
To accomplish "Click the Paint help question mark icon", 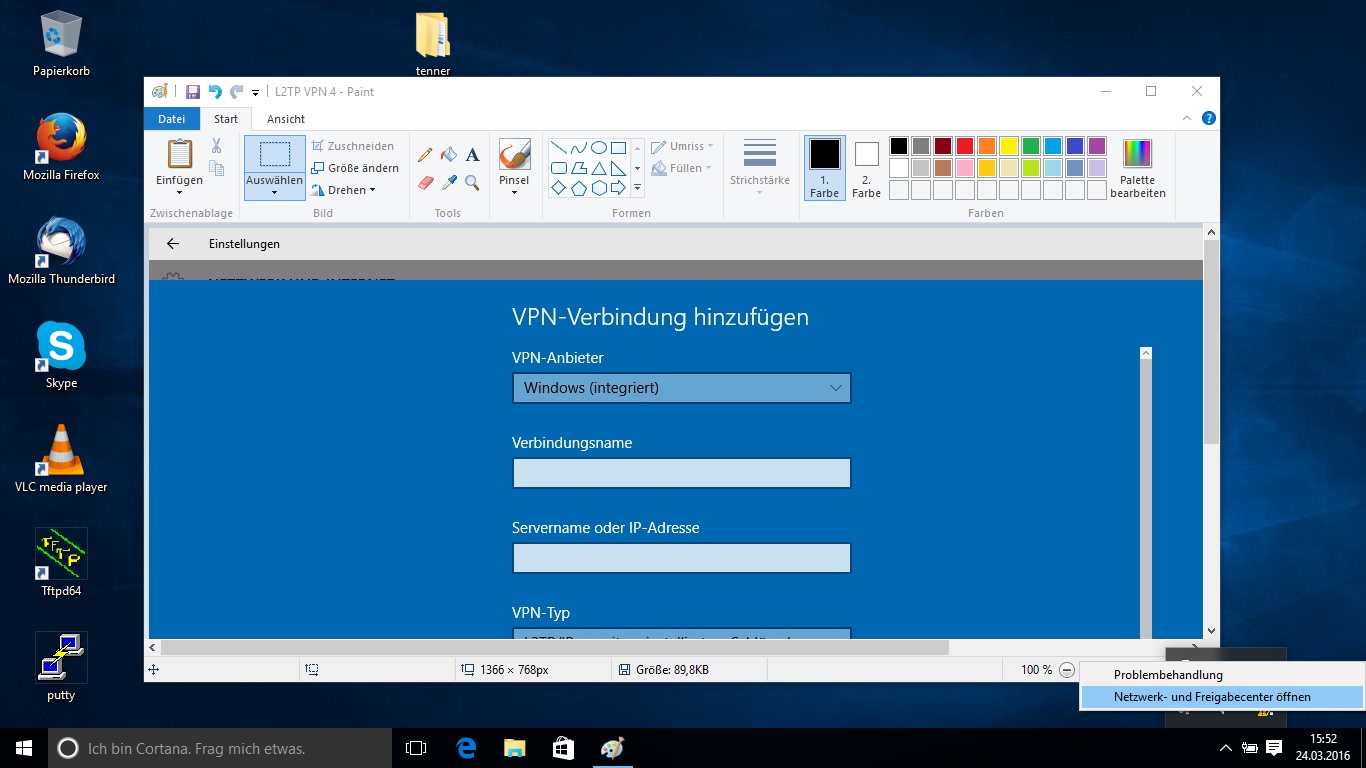I will click(1208, 118).
